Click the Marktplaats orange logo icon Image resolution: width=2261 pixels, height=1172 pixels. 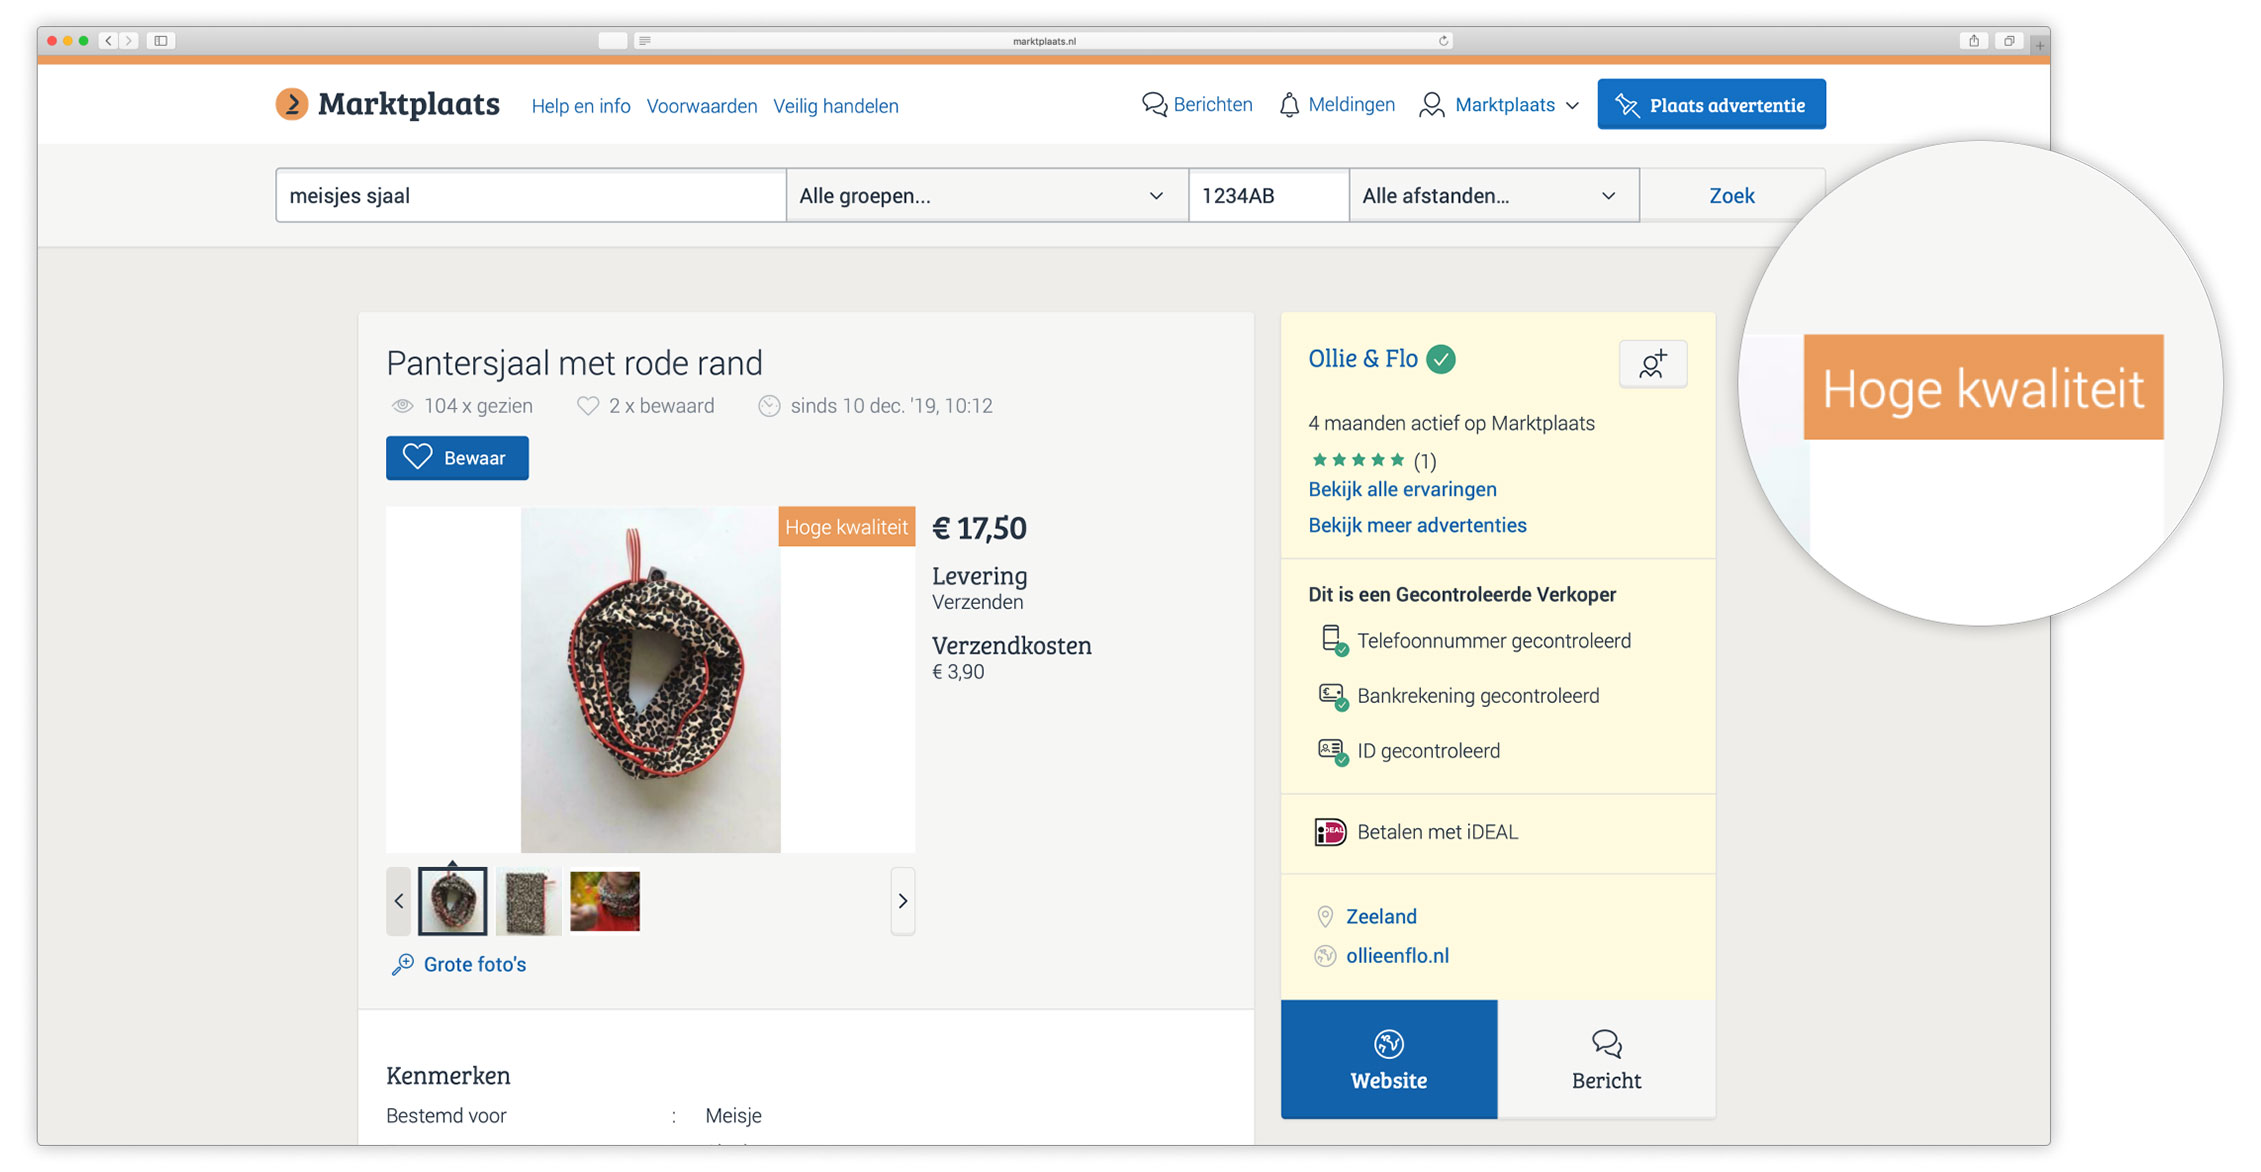[x=292, y=104]
